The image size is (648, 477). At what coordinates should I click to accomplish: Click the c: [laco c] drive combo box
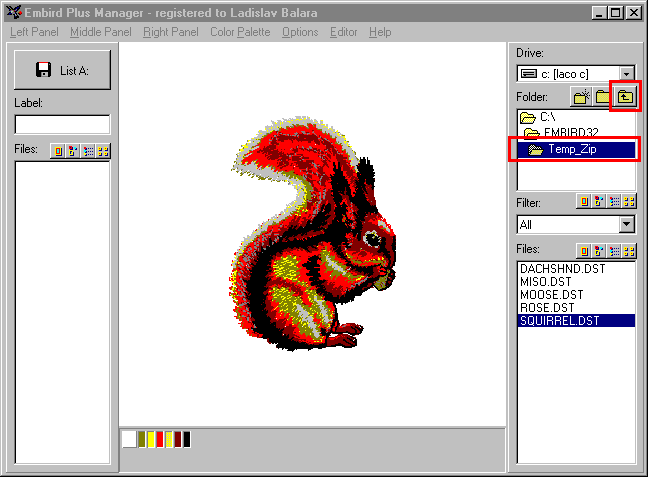576,74
